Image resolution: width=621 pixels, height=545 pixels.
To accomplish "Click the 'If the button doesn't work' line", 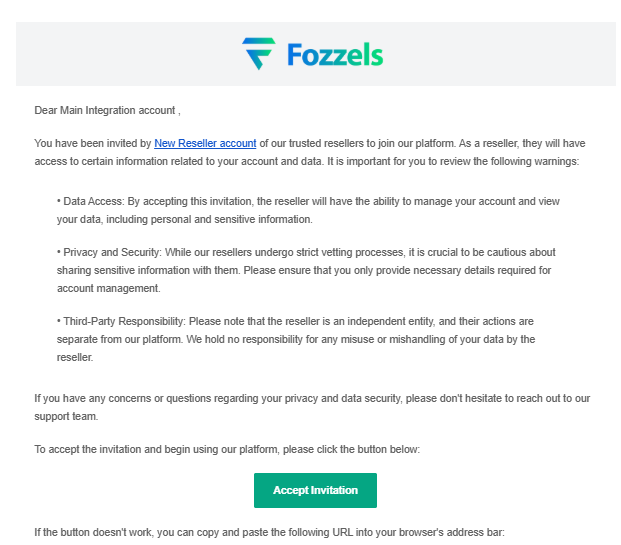I will [x=269, y=532].
